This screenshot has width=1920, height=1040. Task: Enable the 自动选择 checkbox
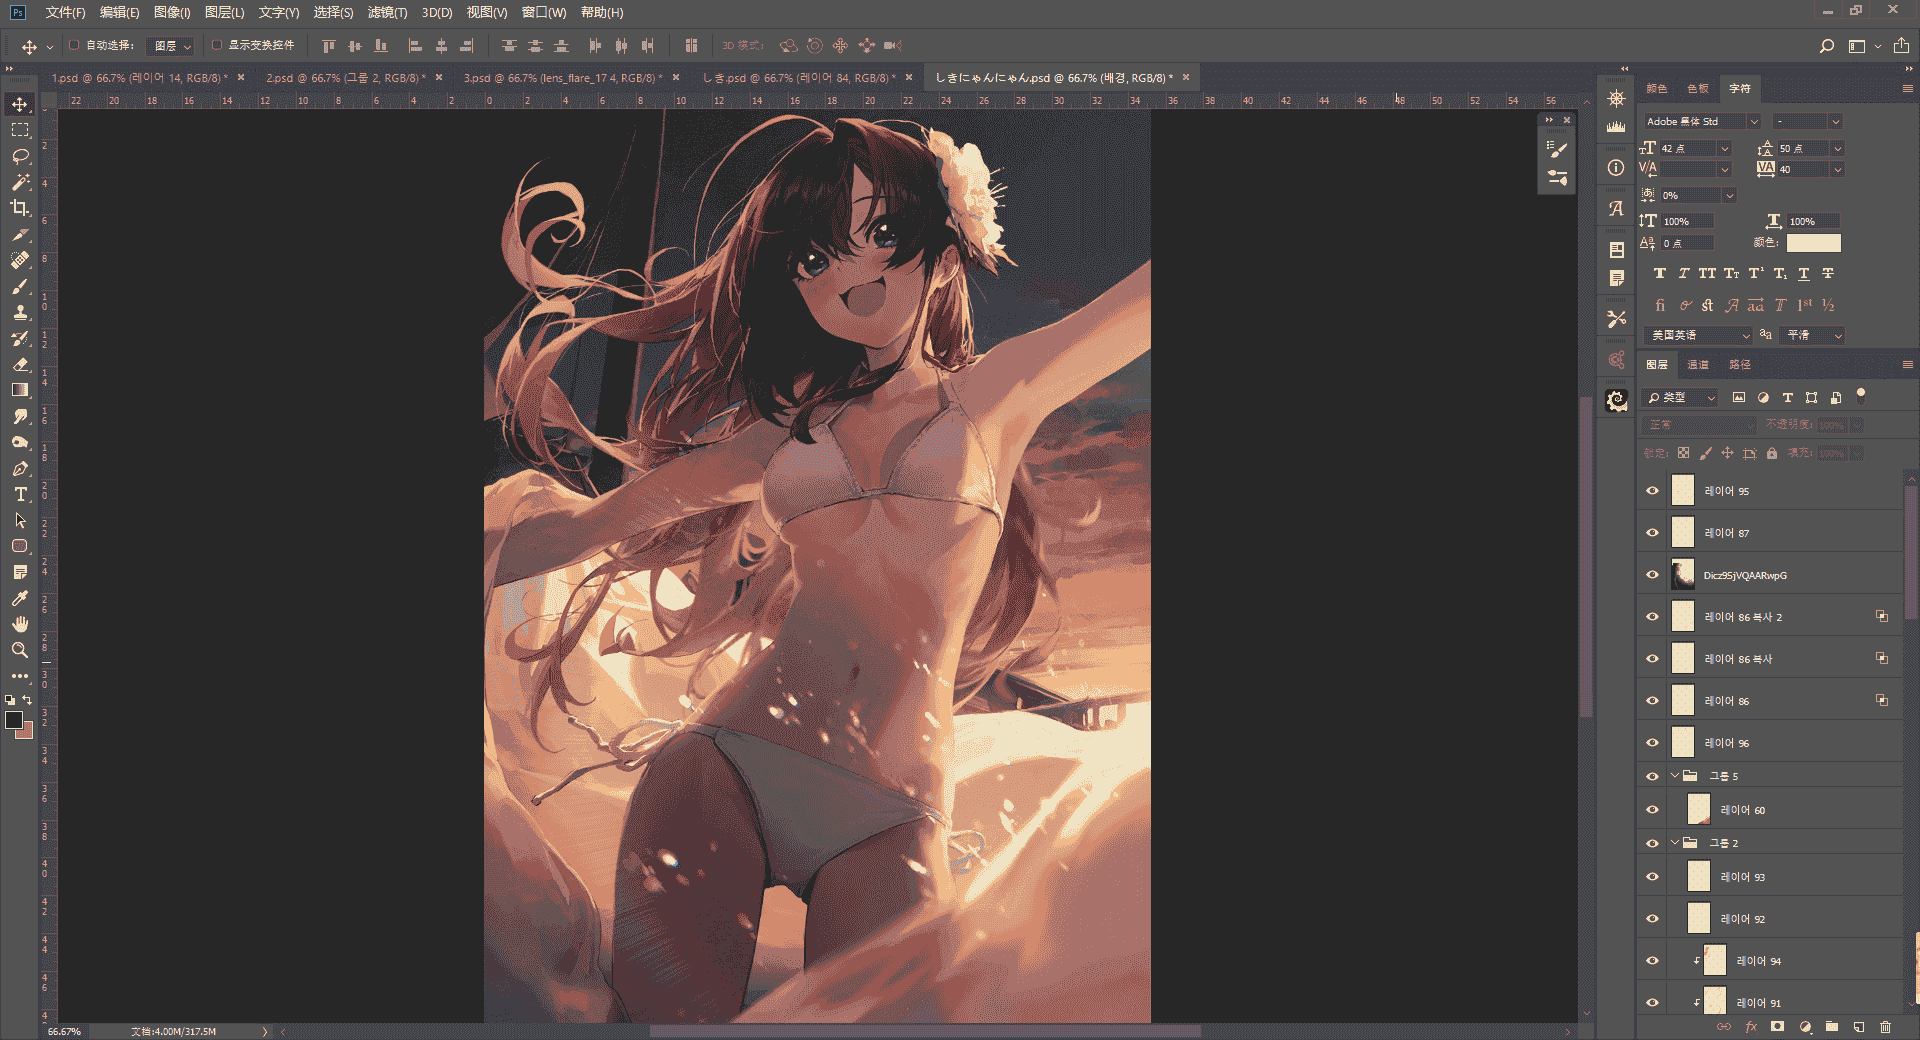(x=74, y=45)
